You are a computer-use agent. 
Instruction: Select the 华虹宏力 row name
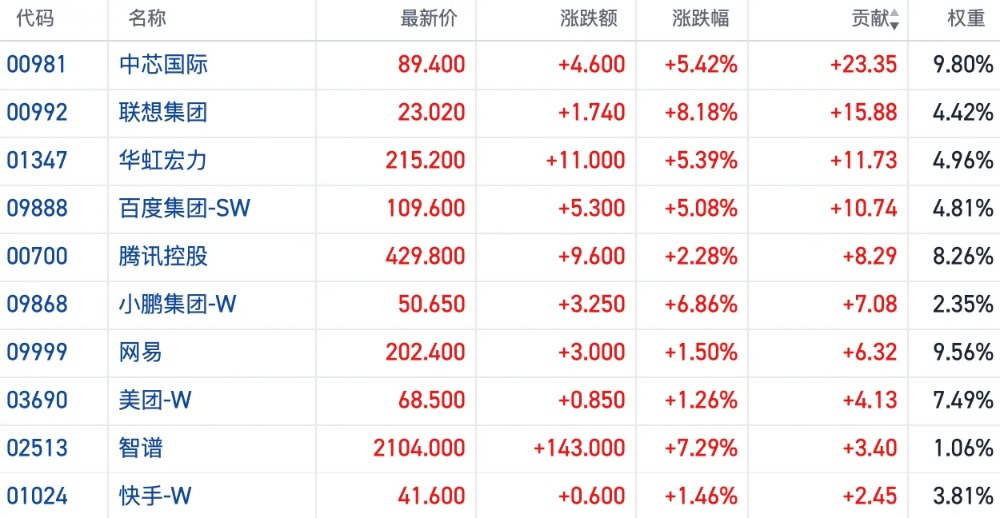point(163,160)
